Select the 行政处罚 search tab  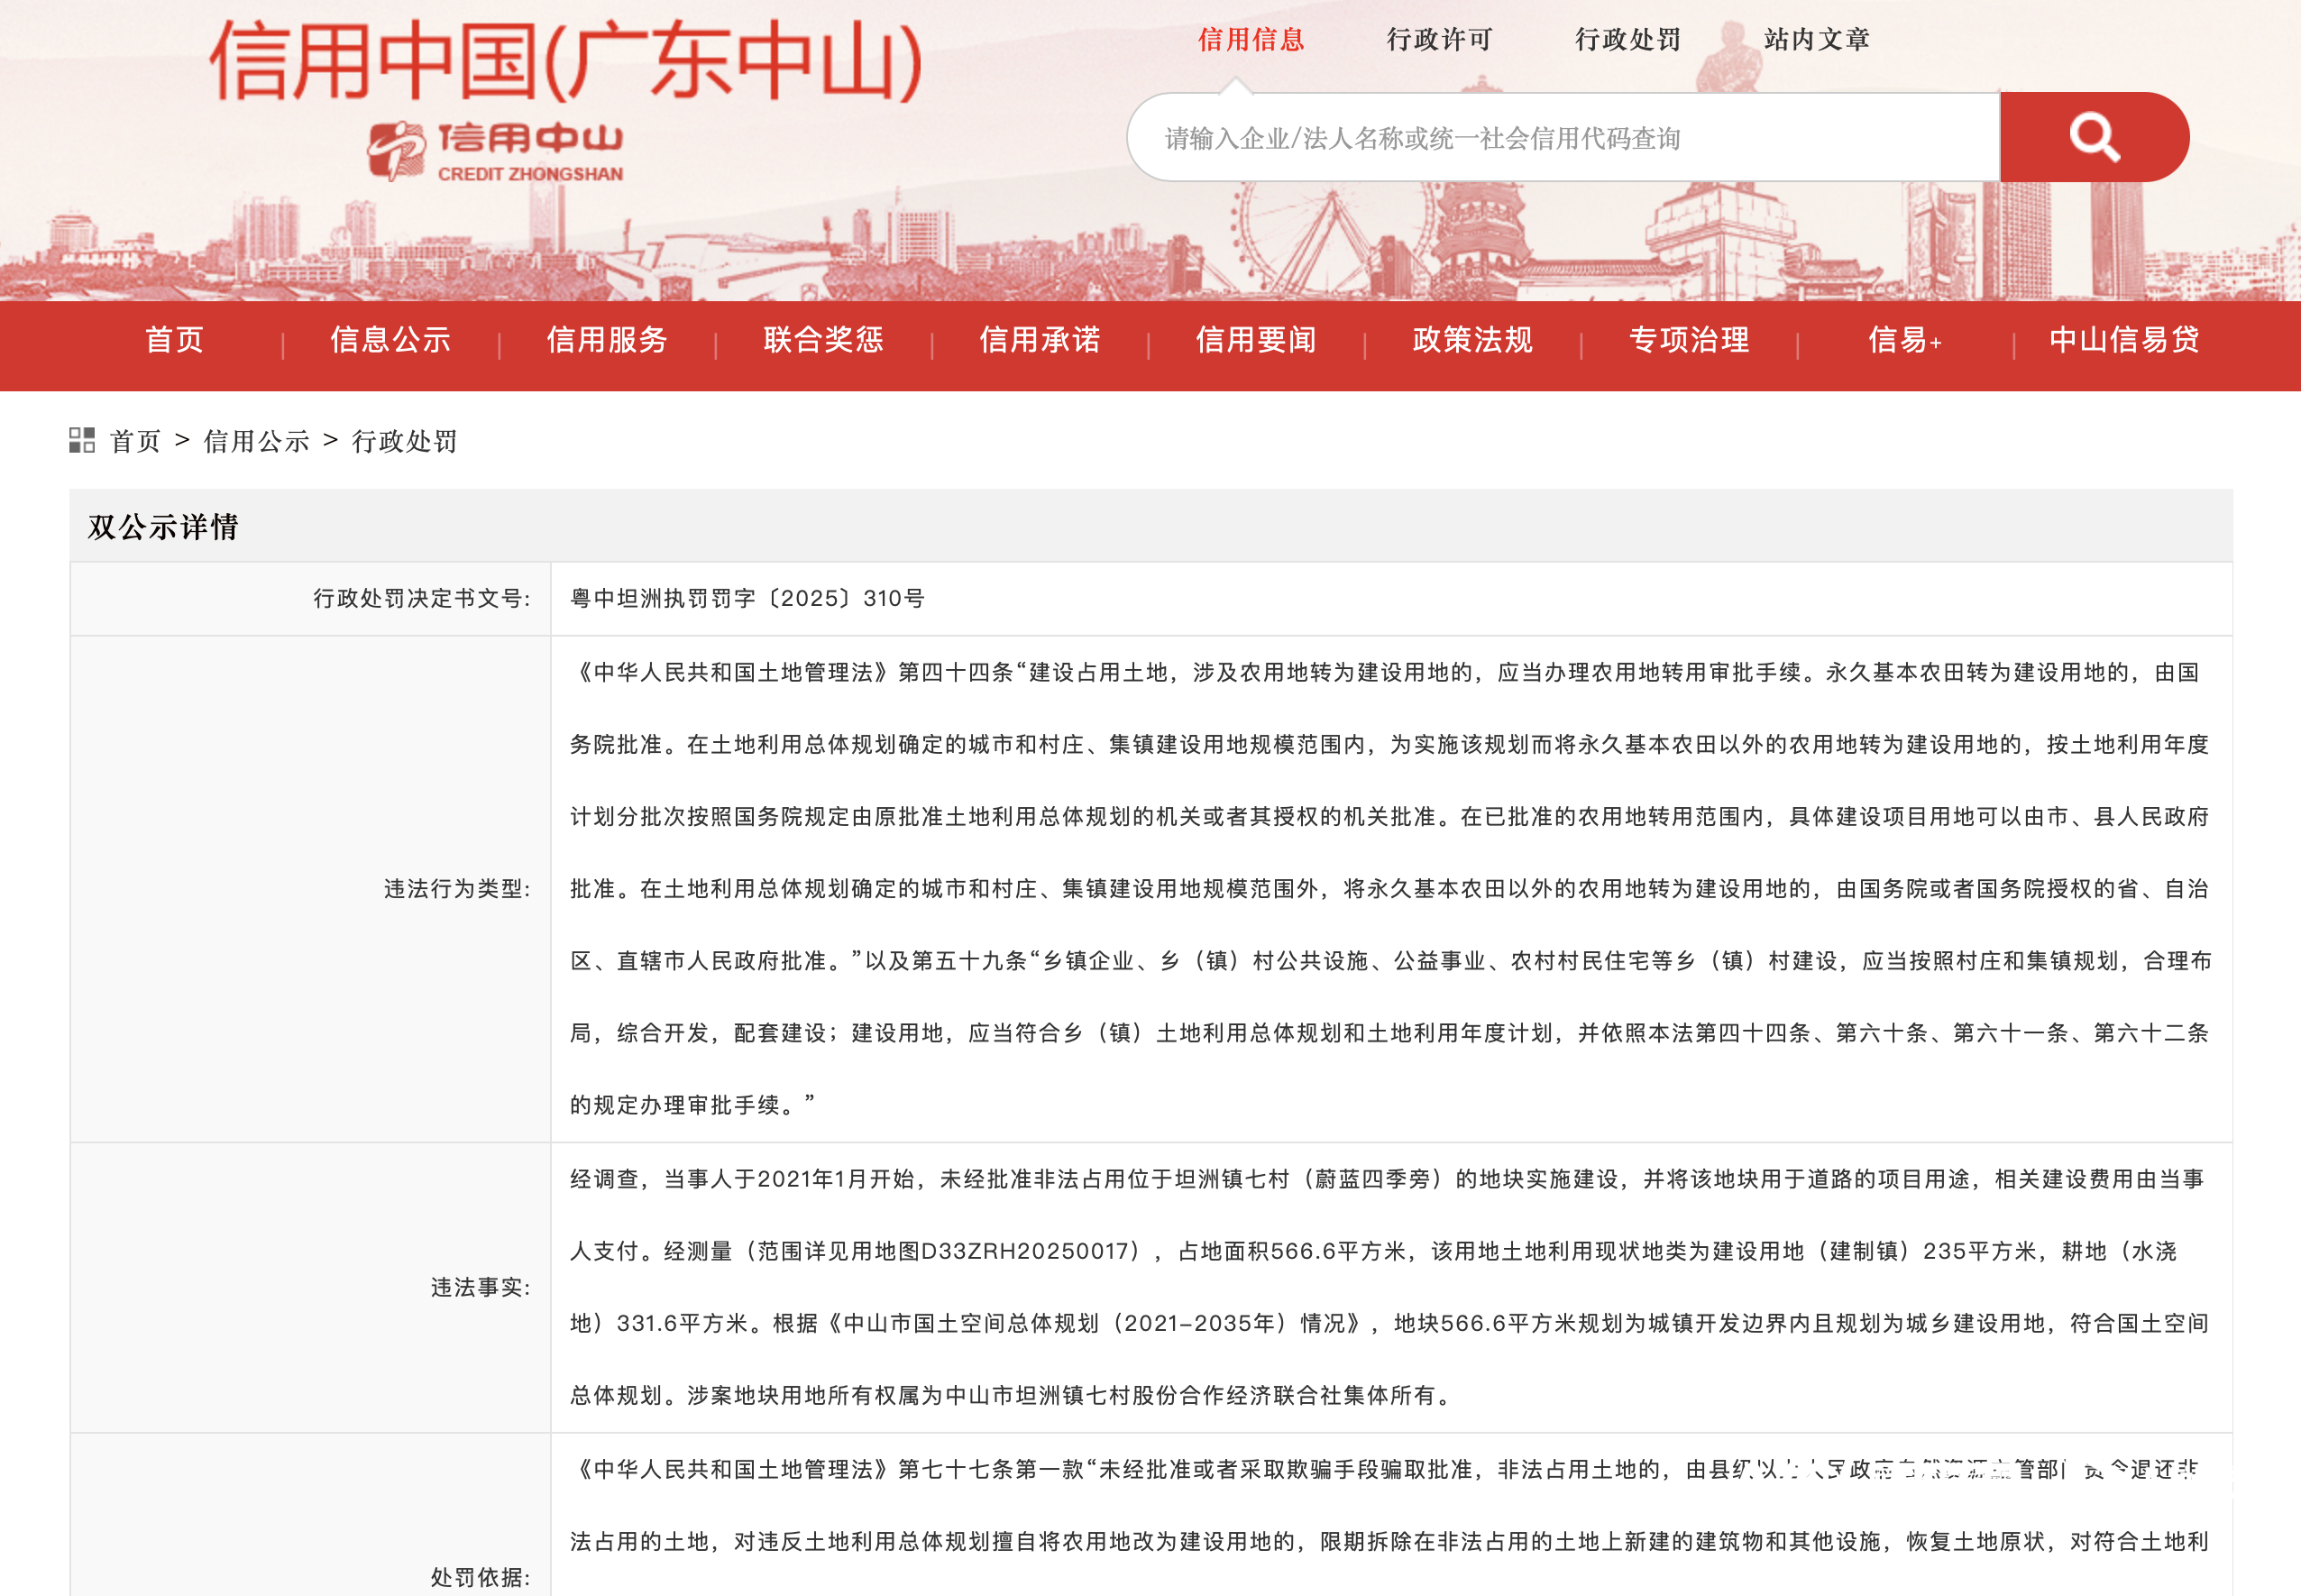point(1628,40)
